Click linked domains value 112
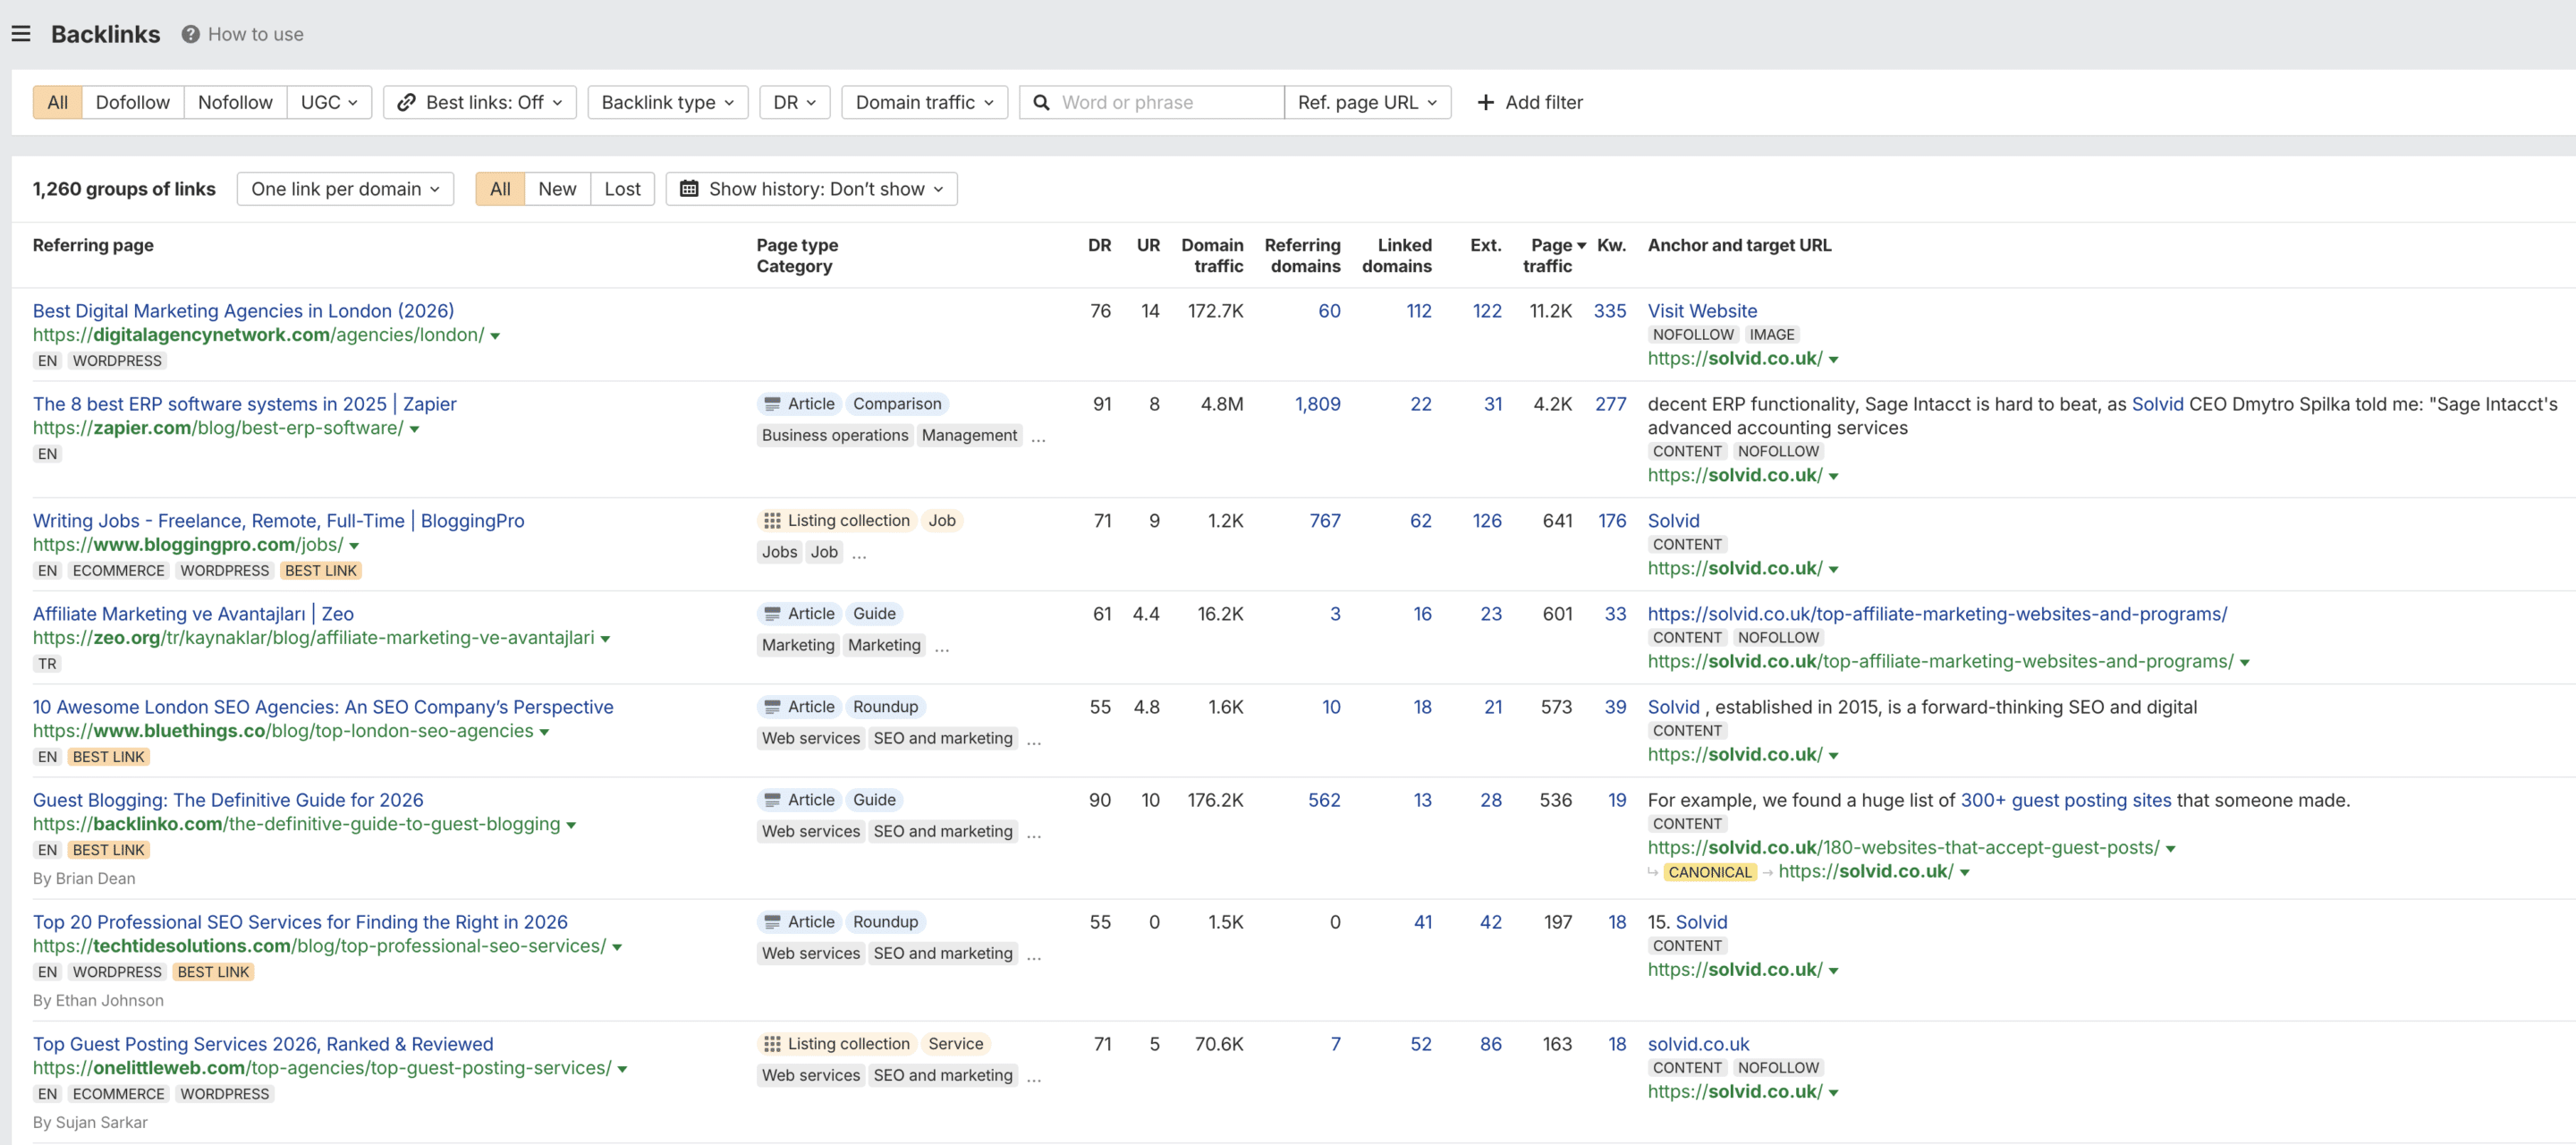The image size is (2576, 1145). [x=1418, y=311]
